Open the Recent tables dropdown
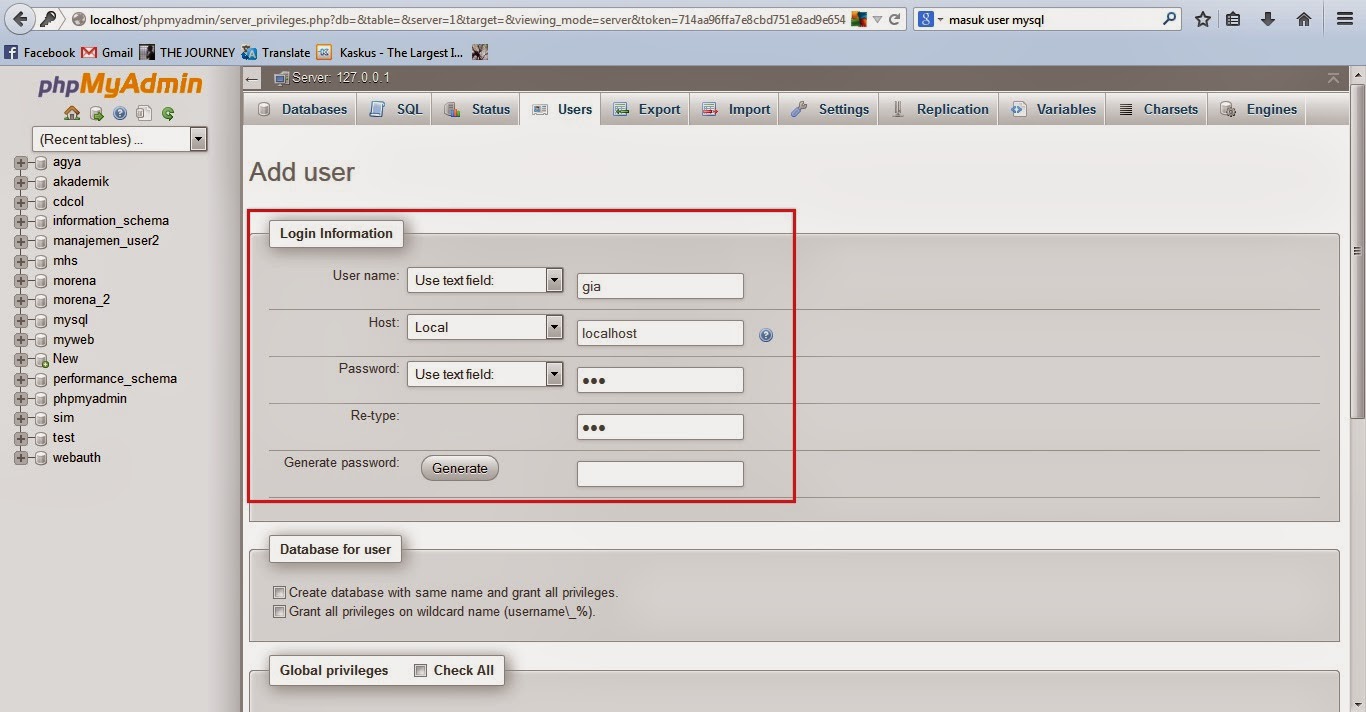1366x712 pixels. pos(120,139)
